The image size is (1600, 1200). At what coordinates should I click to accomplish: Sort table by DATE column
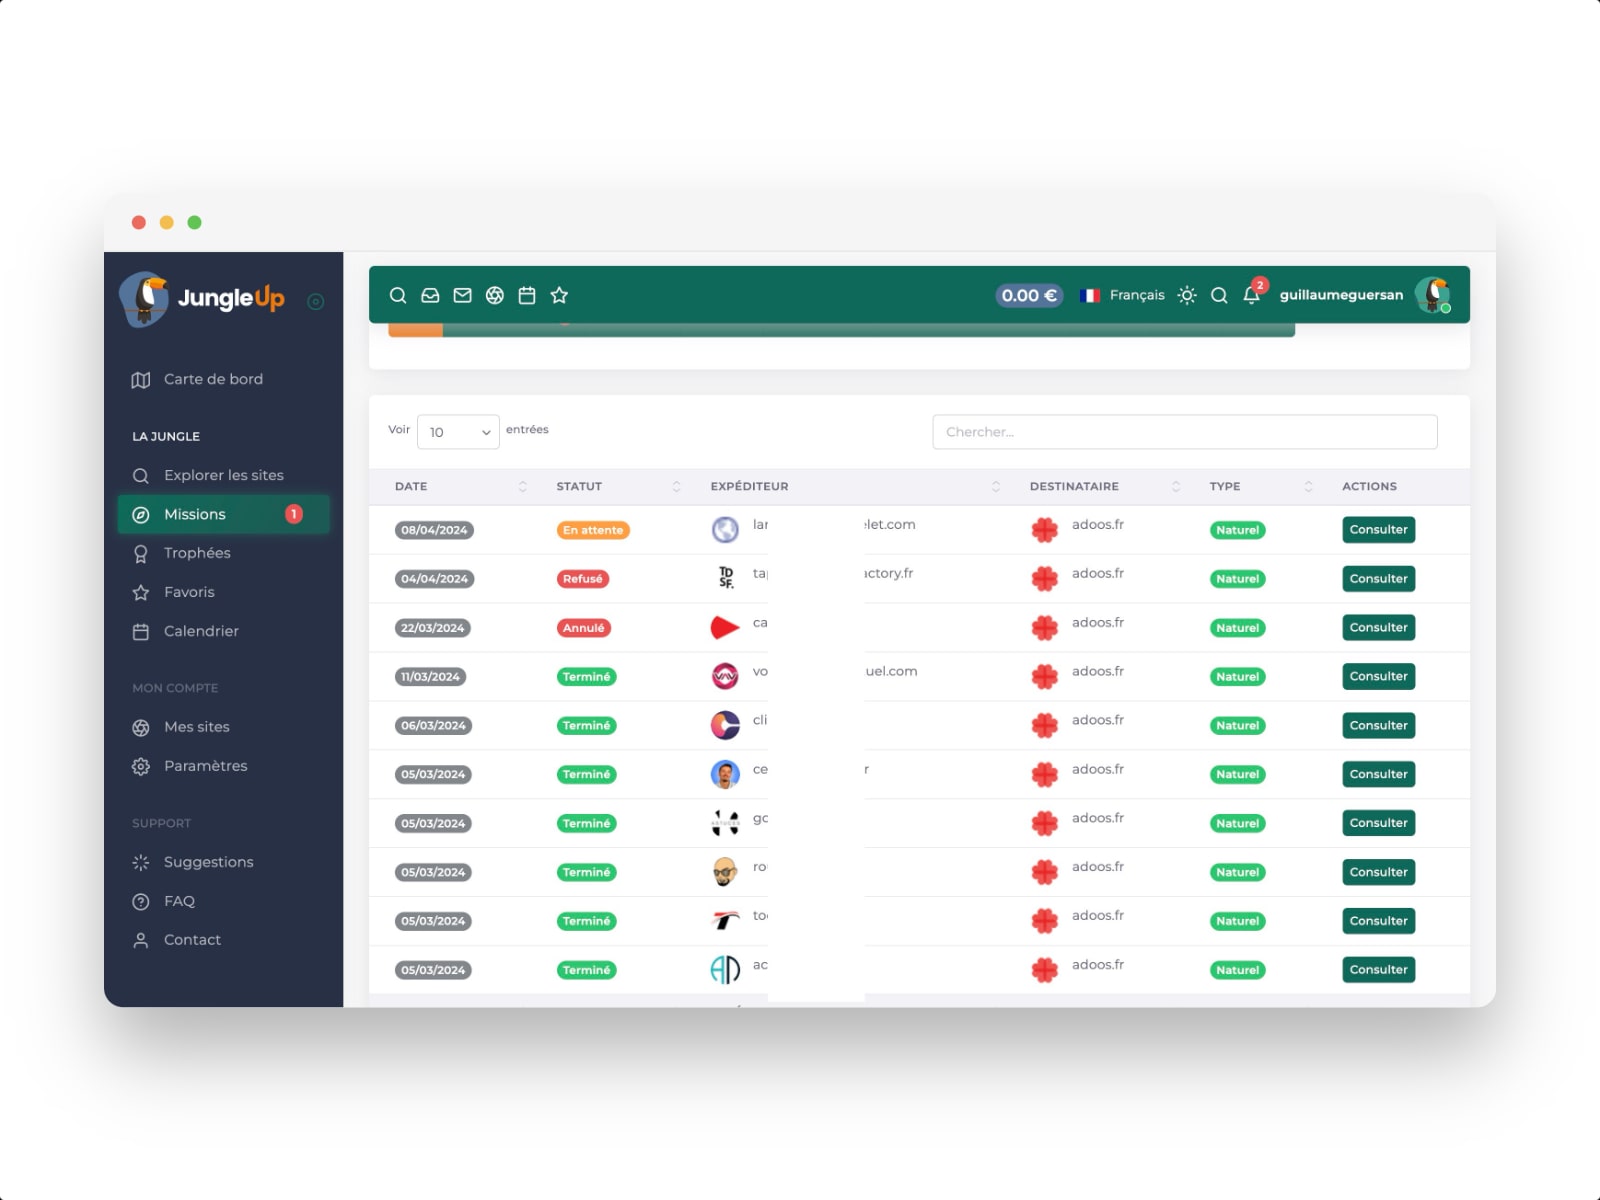[461, 486]
